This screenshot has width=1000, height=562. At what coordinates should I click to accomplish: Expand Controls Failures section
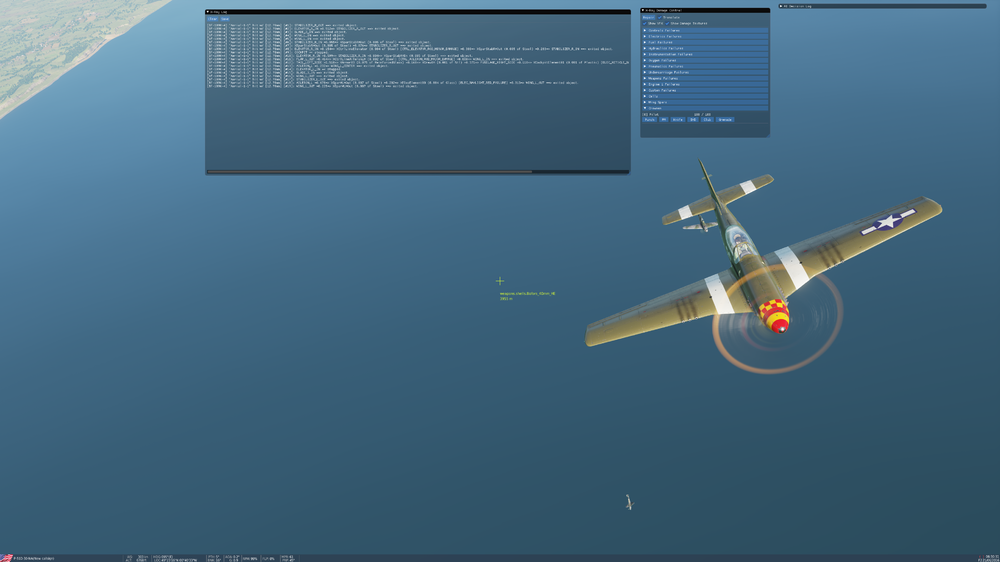705,31
